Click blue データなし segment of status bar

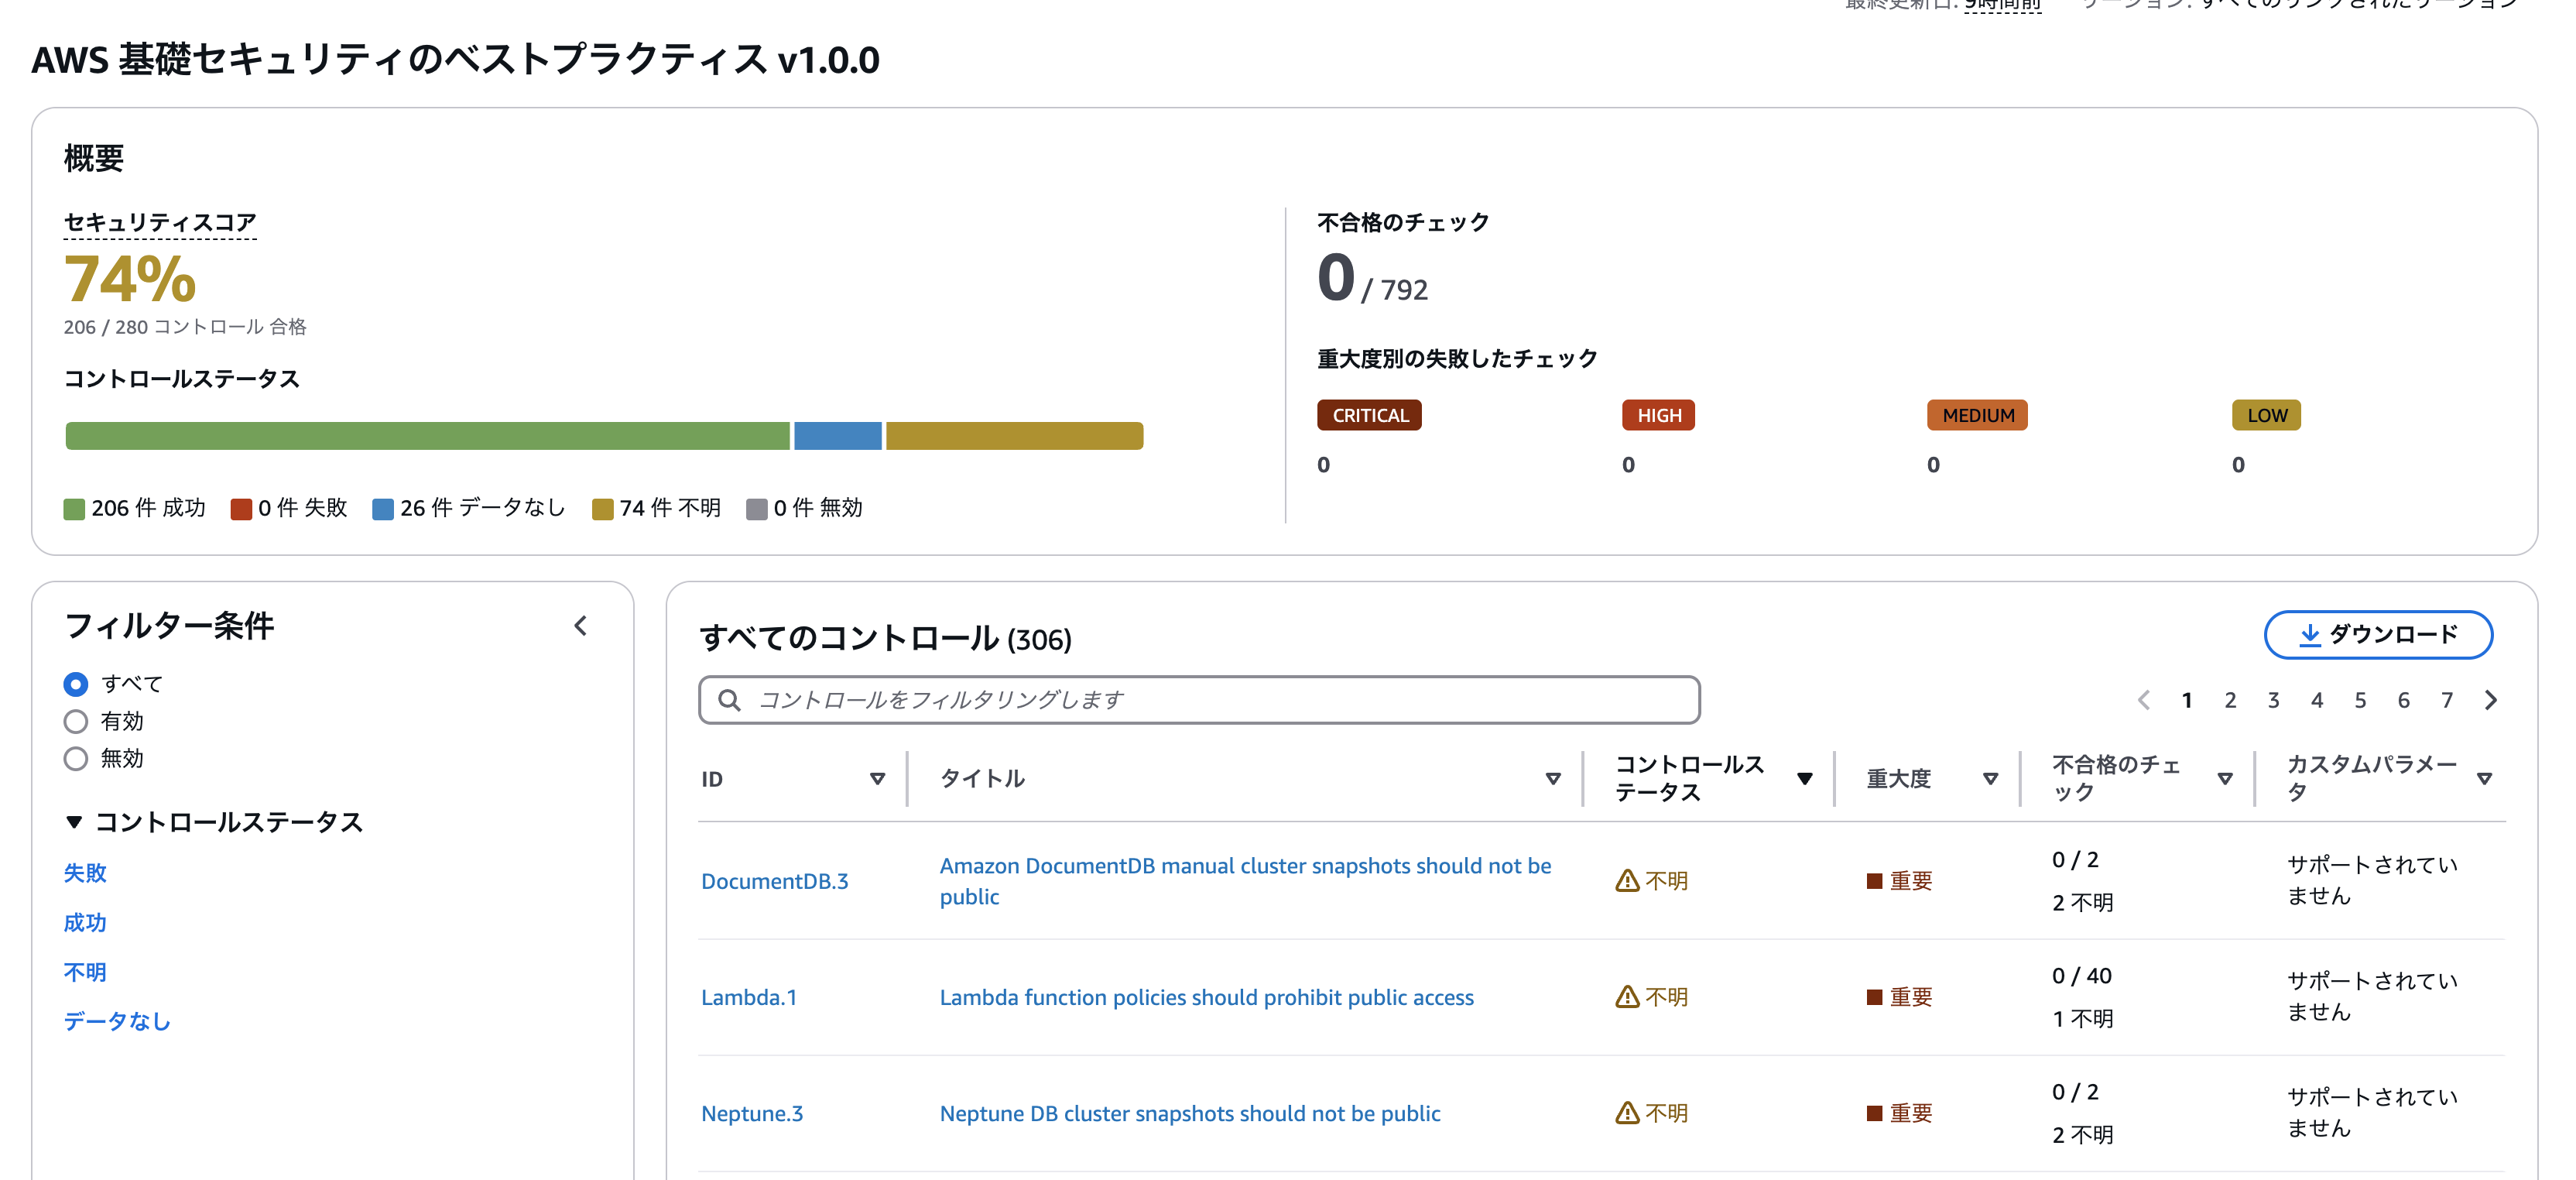point(838,436)
